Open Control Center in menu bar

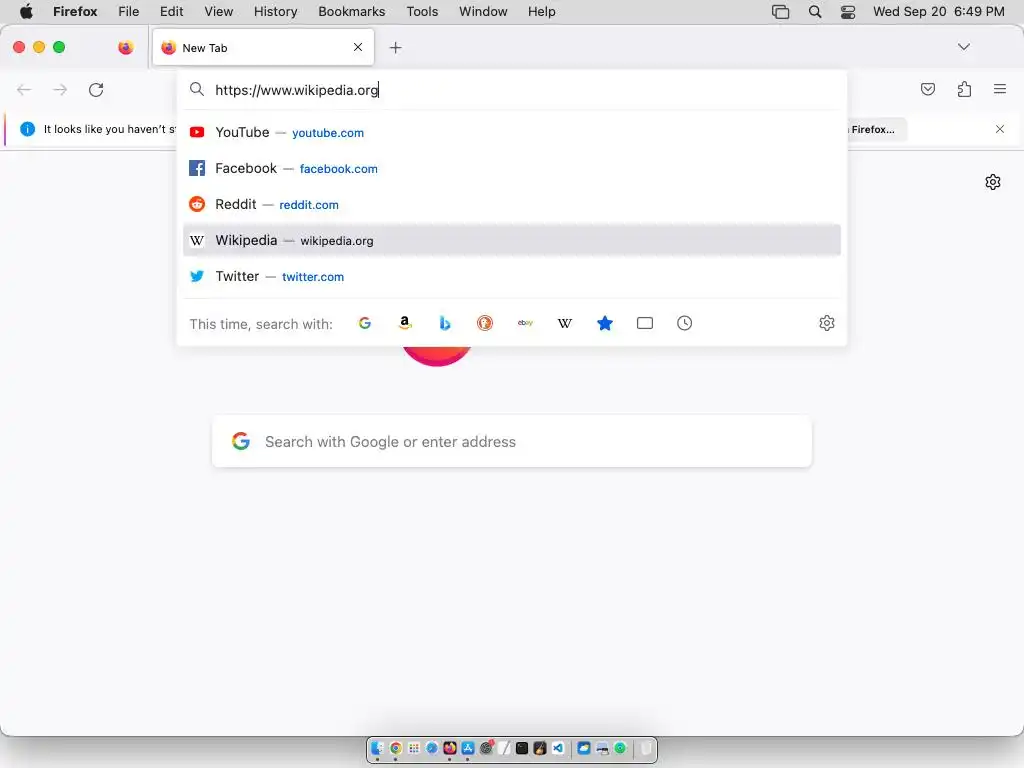click(x=848, y=12)
